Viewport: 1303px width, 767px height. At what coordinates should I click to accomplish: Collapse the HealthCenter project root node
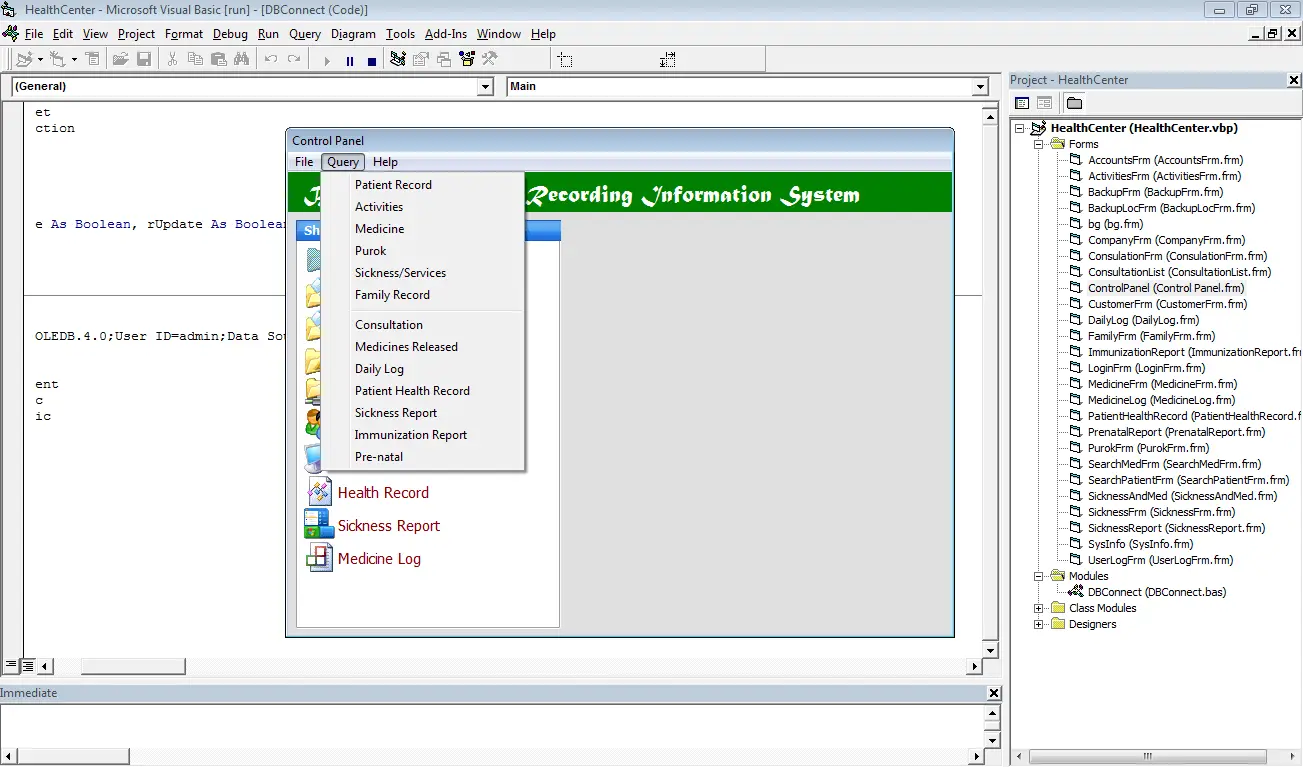tap(1021, 128)
